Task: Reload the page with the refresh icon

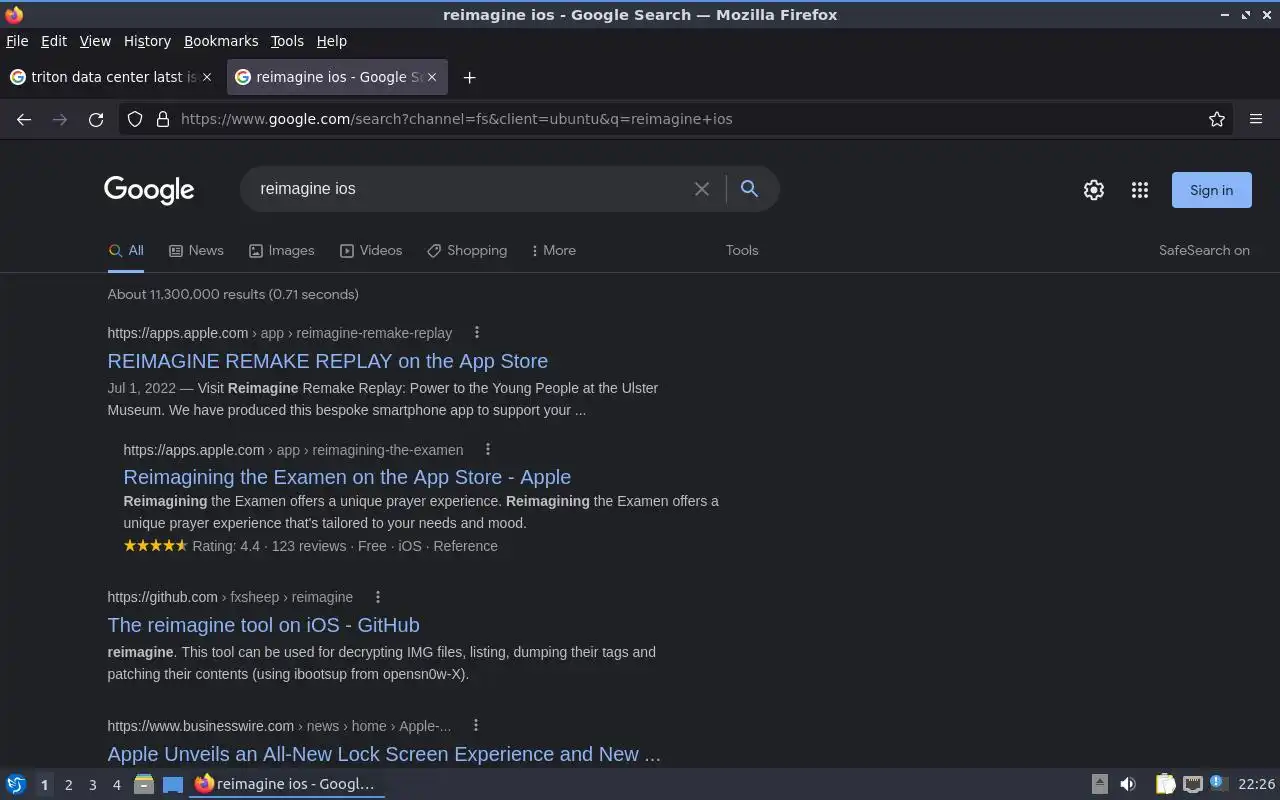Action: pos(96,119)
